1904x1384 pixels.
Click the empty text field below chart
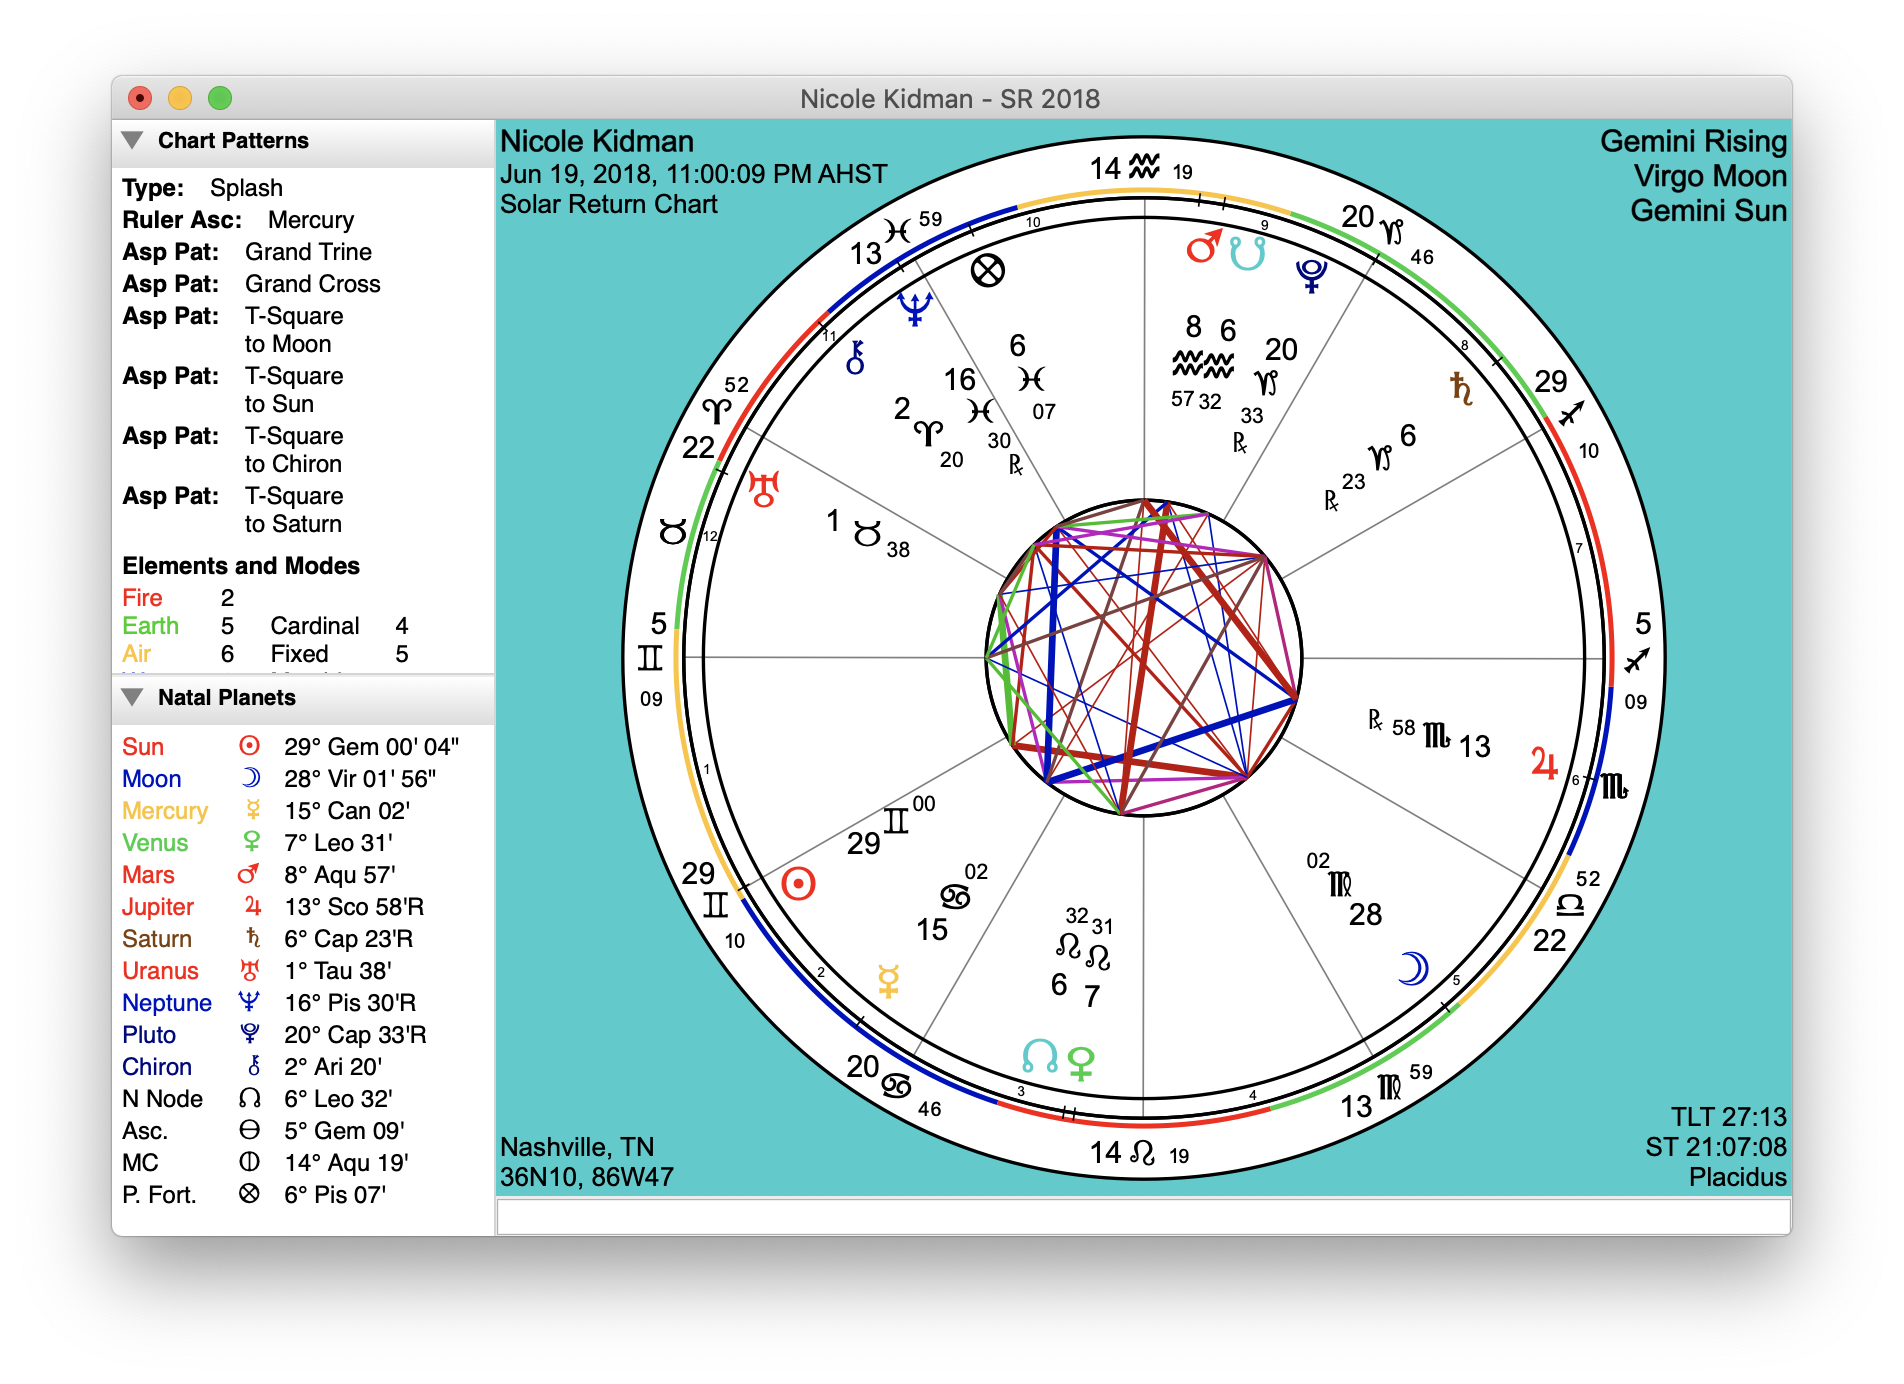click(1142, 1217)
